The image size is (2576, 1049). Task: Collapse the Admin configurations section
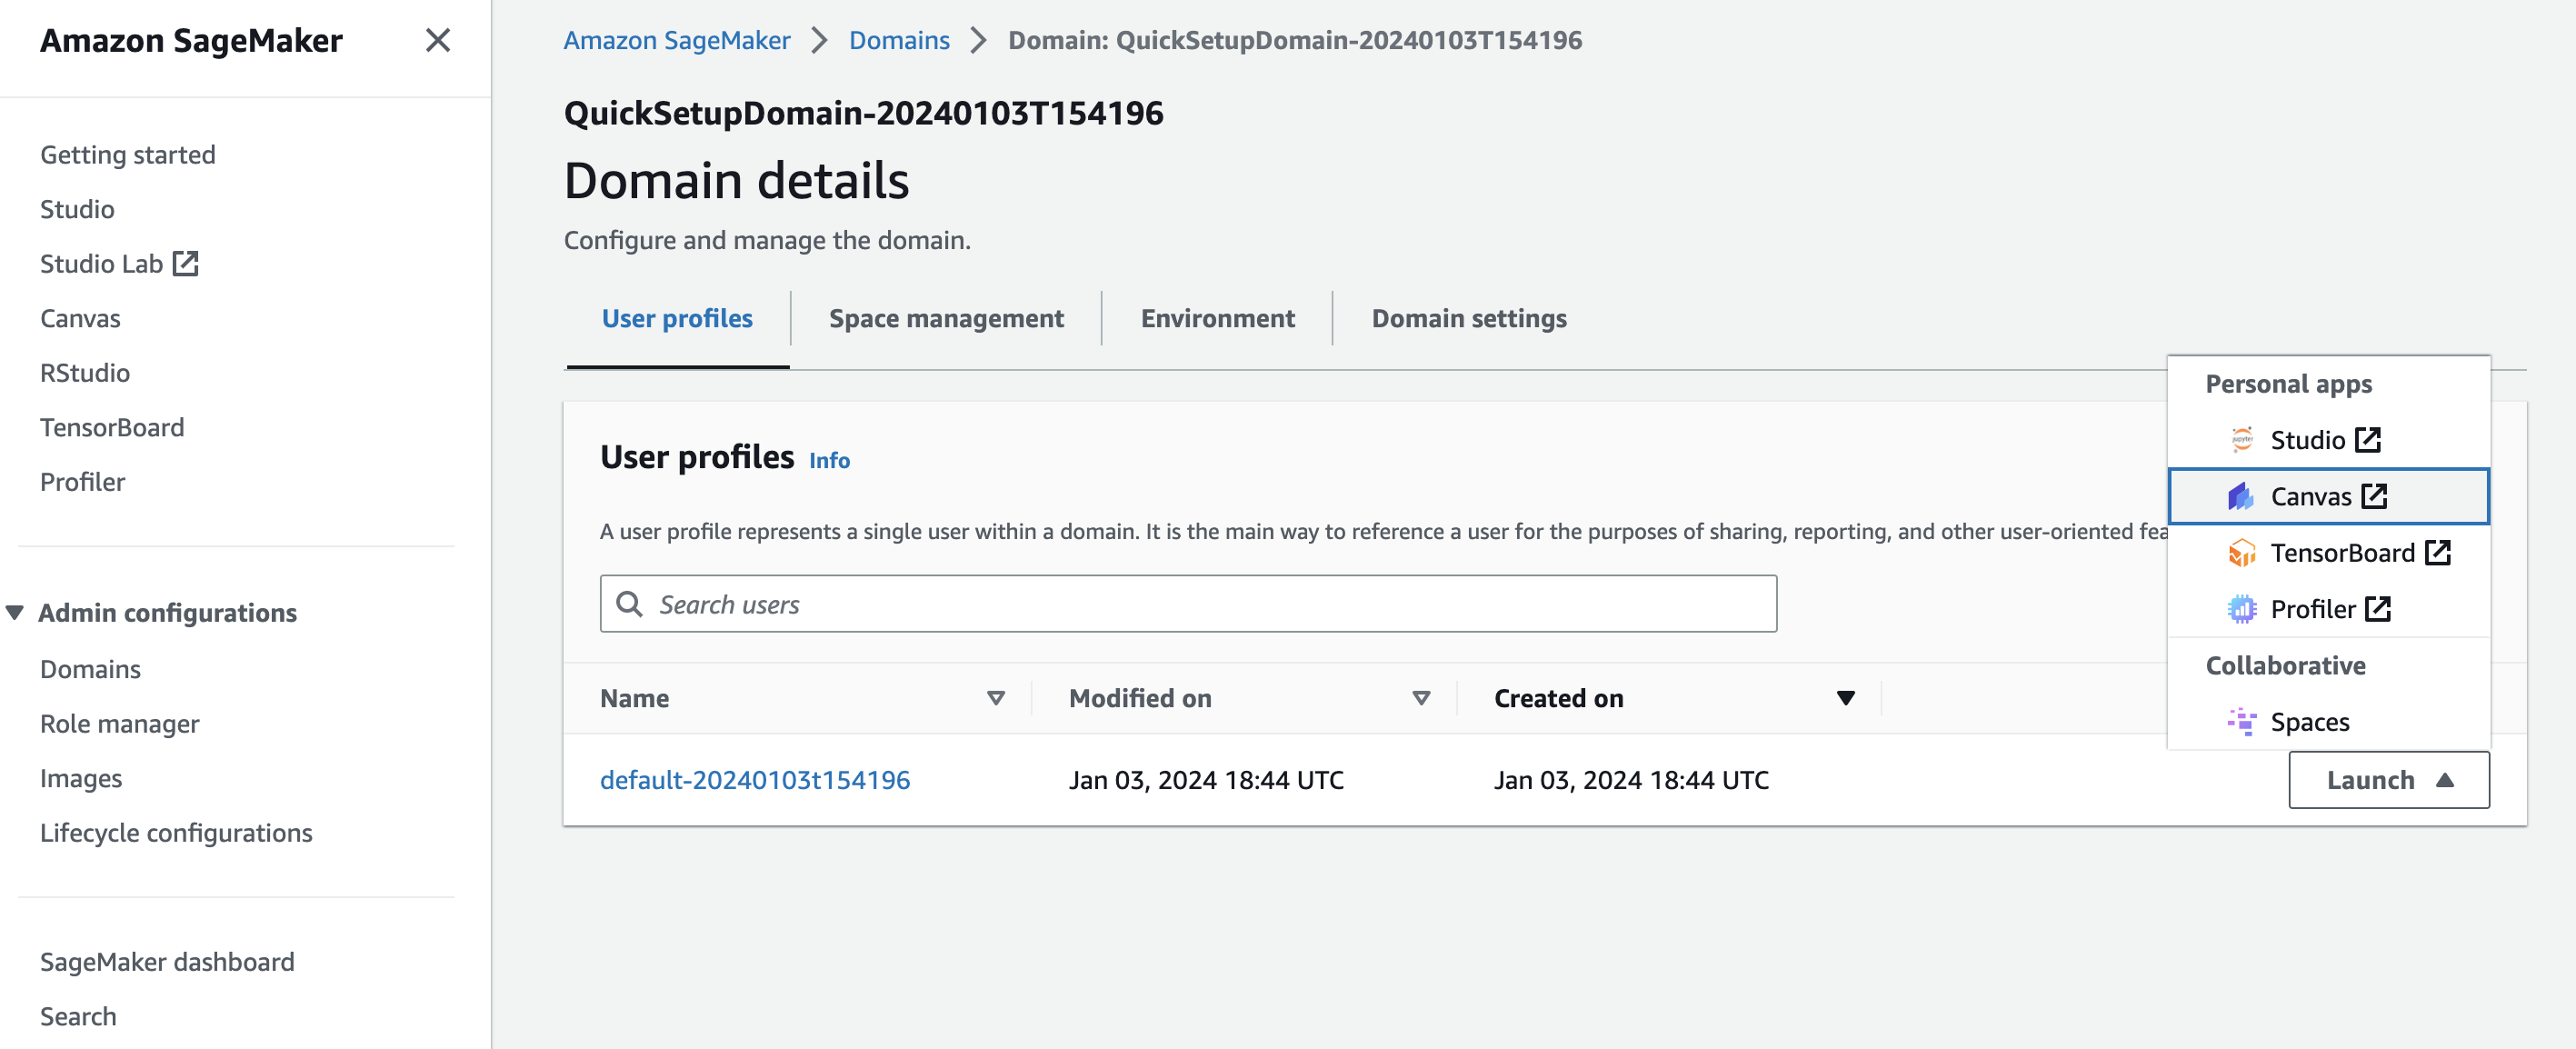[15, 612]
